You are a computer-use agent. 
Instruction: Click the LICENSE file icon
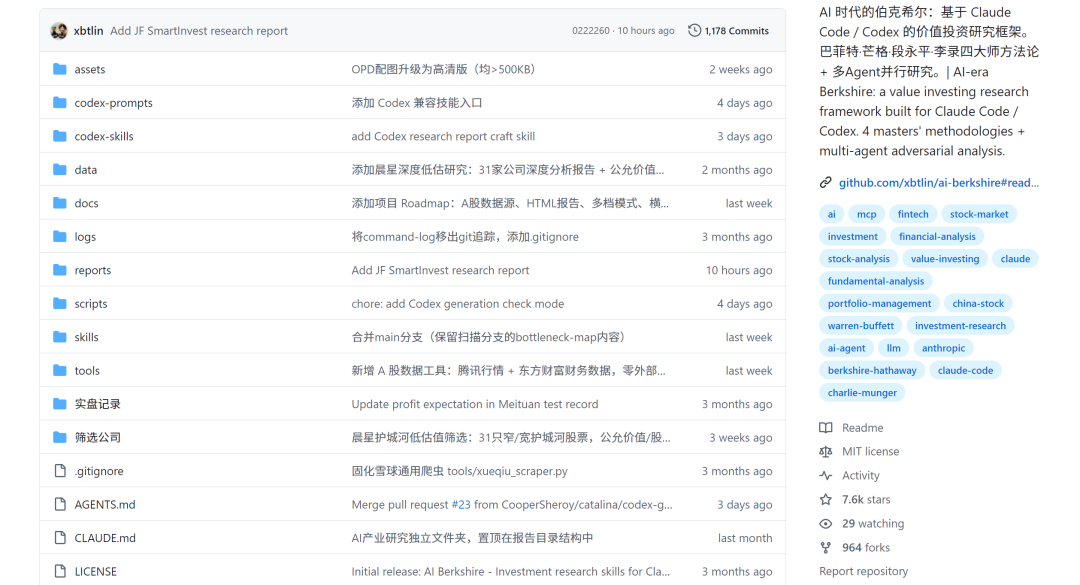coord(60,571)
